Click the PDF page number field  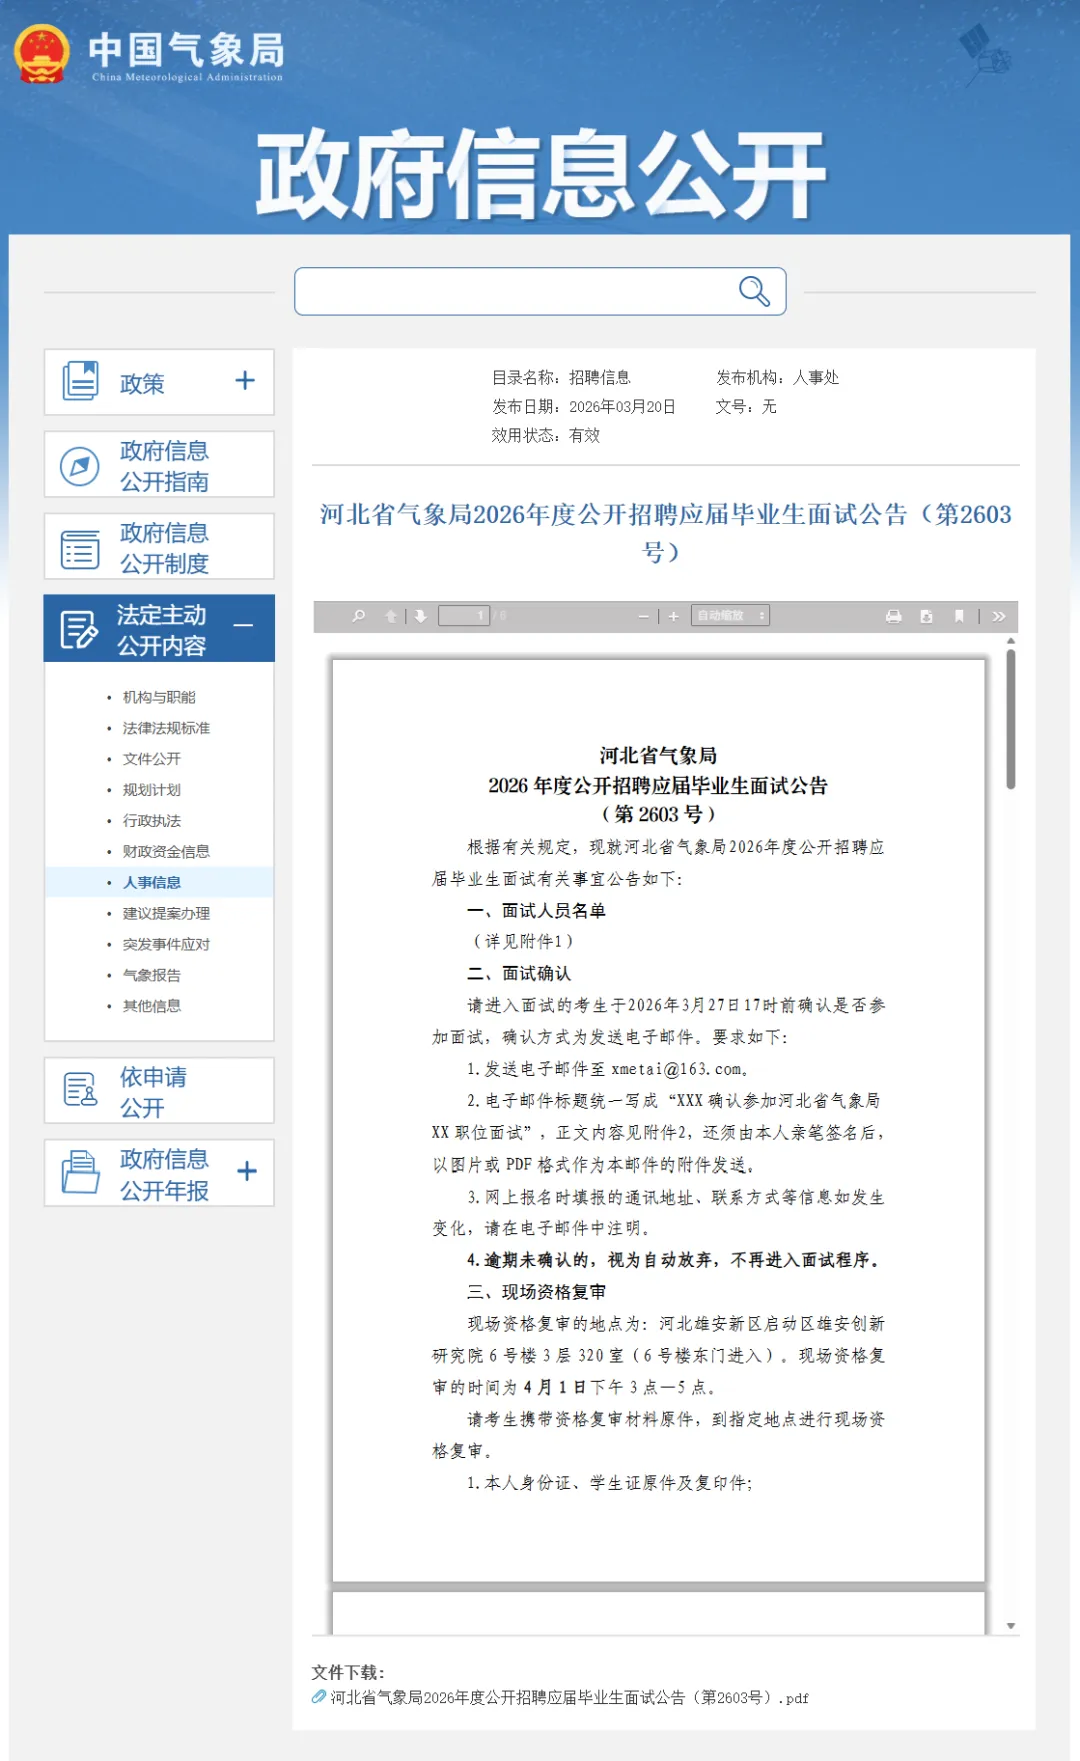pos(464,616)
